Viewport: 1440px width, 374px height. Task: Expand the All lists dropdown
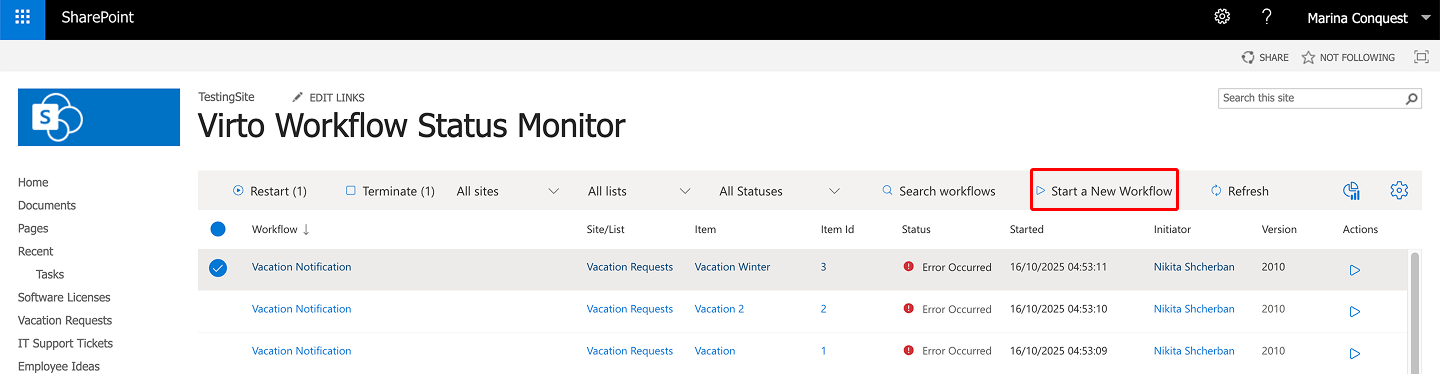click(x=639, y=191)
